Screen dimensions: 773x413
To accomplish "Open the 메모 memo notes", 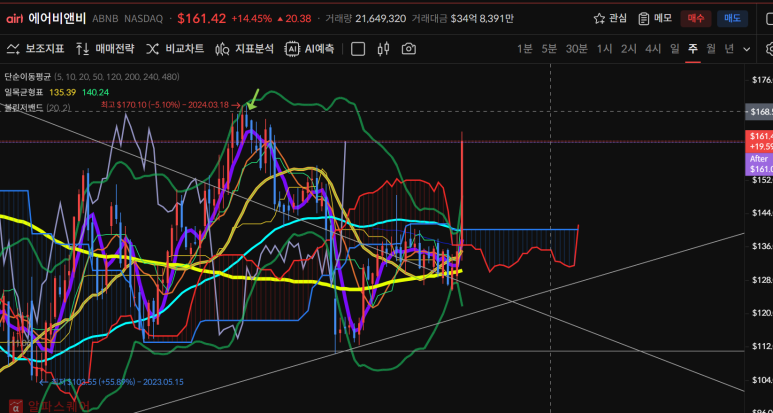I will [655, 19].
